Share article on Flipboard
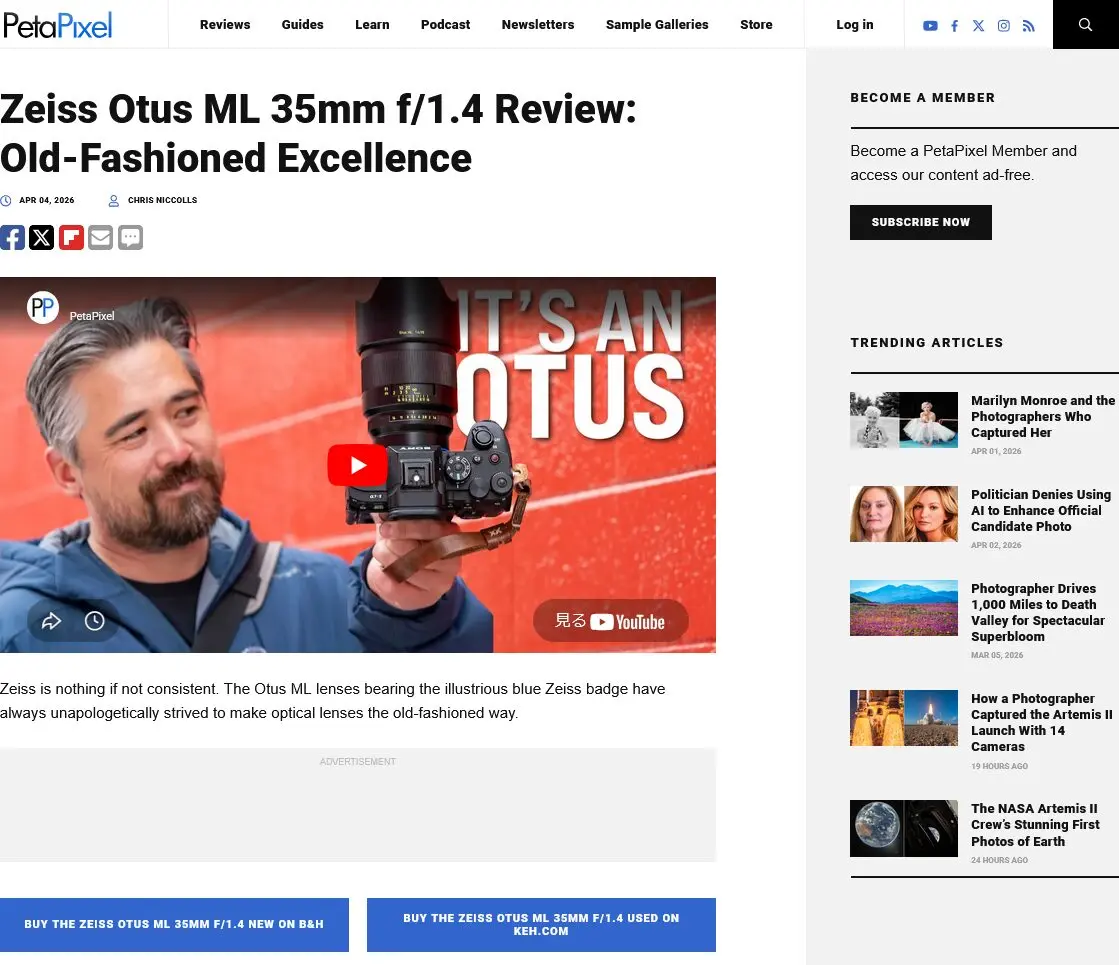Screen dimensions: 1119x965 pos(71,237)
